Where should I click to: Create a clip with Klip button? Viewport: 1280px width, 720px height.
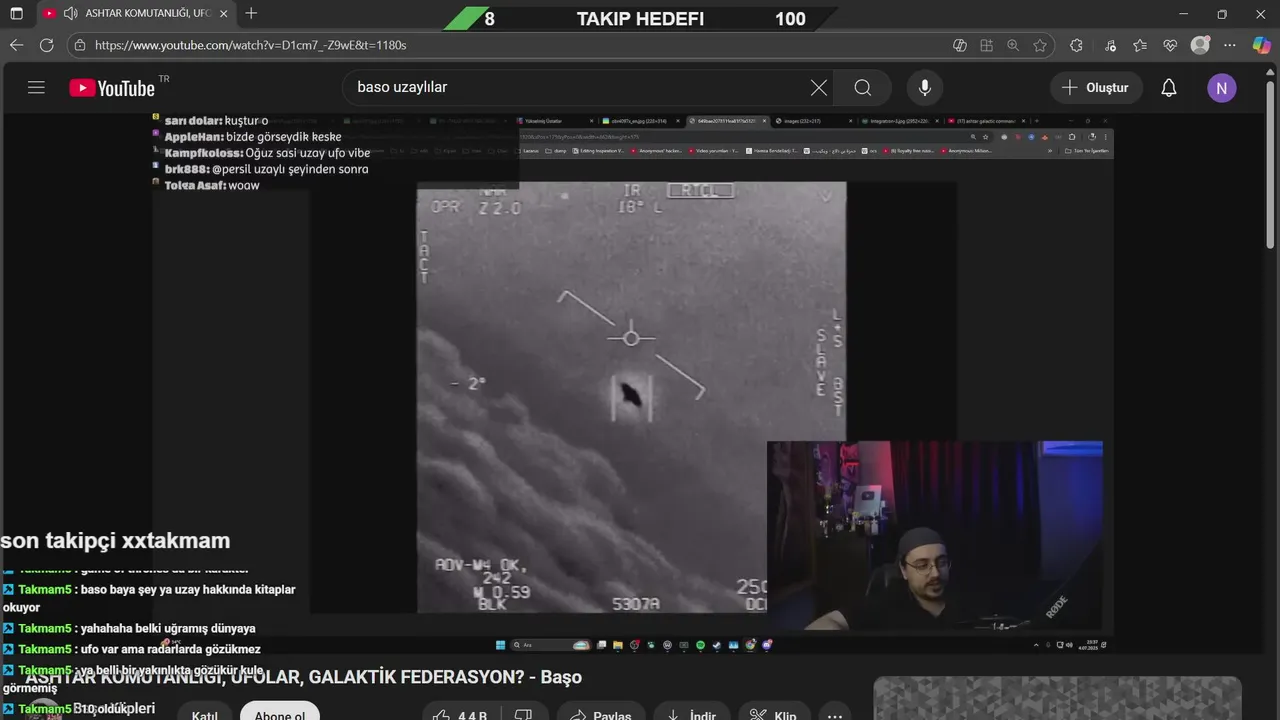point(773,714)
